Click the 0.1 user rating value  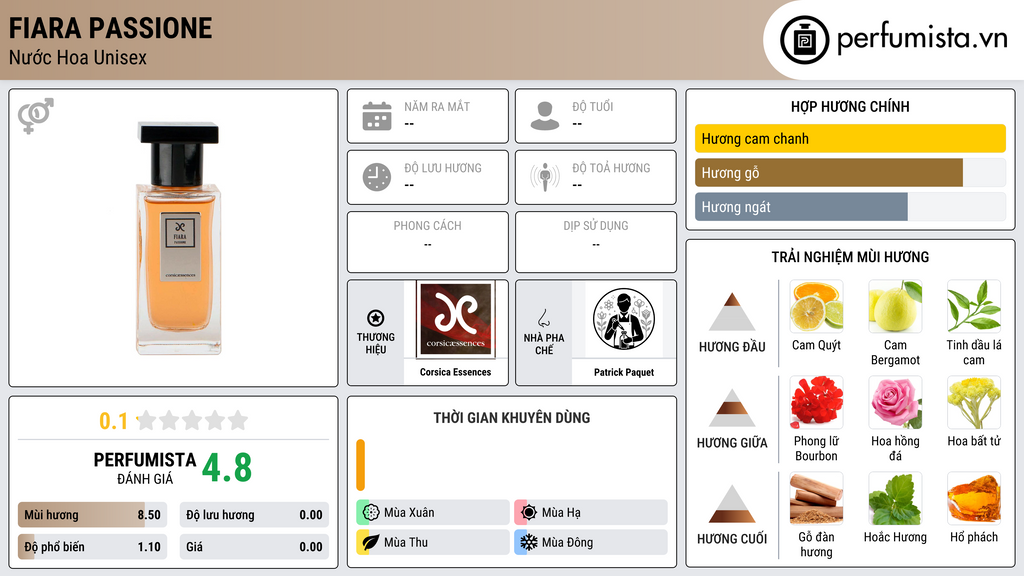click(x=113, y=421)
